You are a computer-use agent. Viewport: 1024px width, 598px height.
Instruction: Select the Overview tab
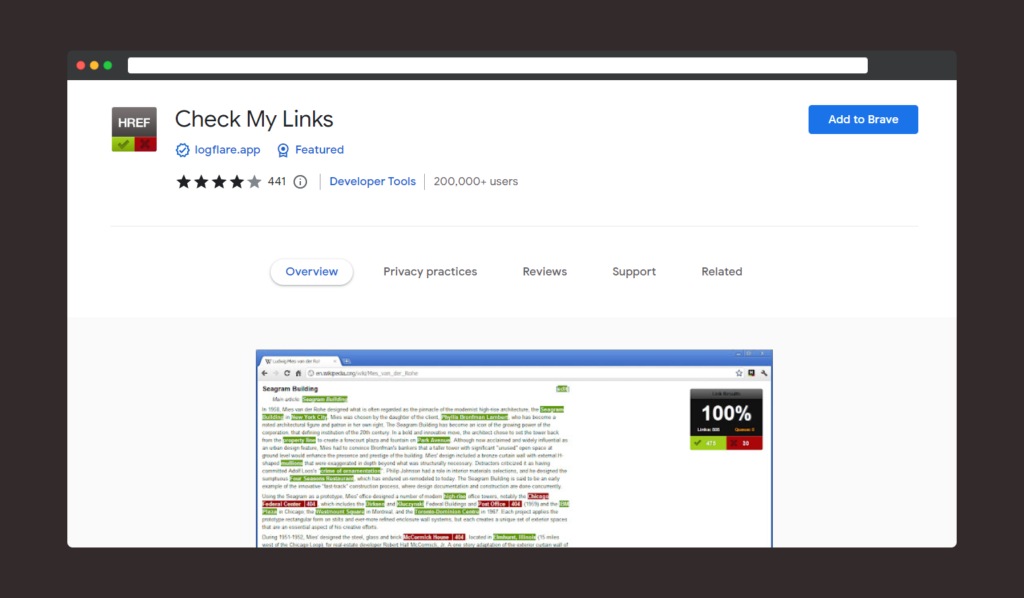point(312,272)
